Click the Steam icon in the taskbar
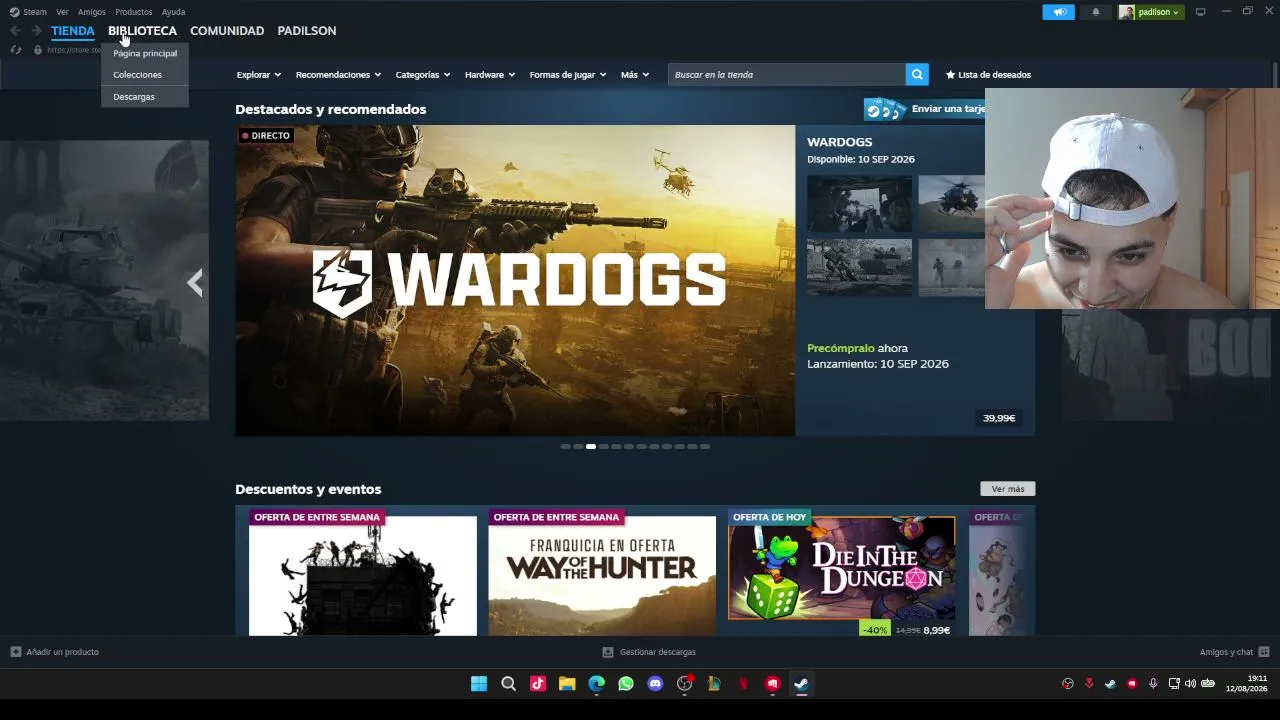This screenshot has width=1280, height=720. click(x=801, y=684)
